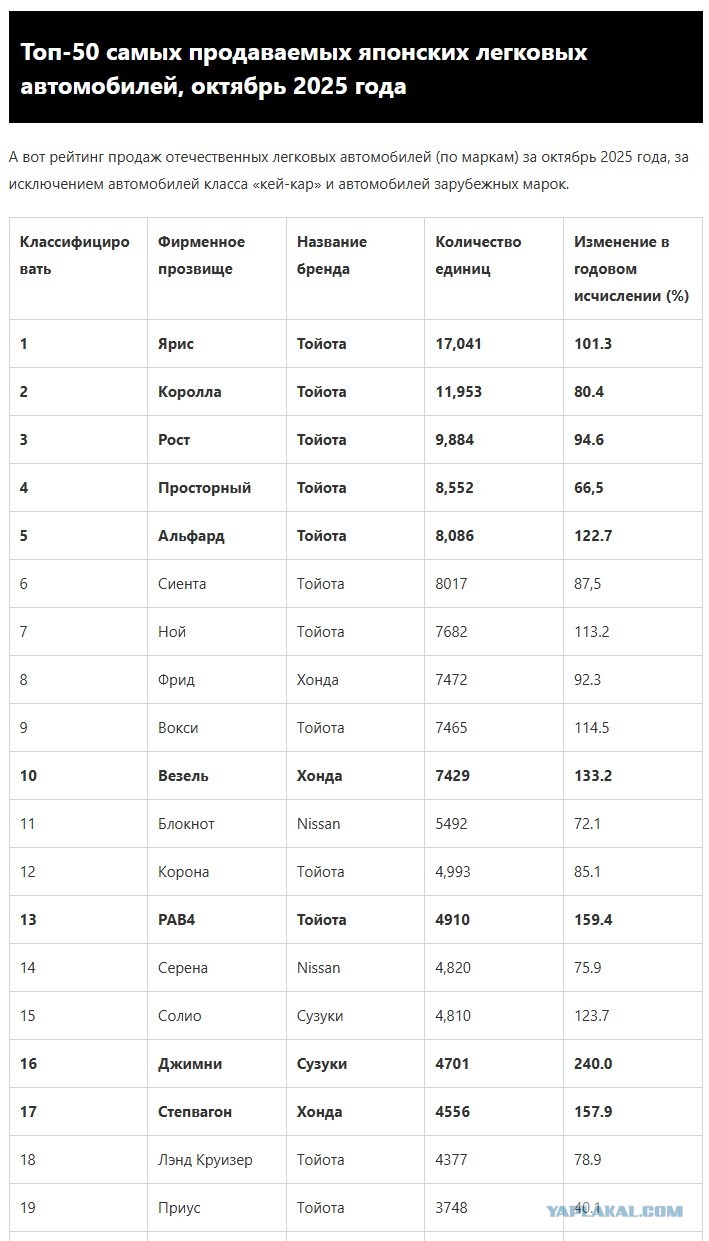This screenshot has height=1241, width=709.
Task: Select the 240.0 percent change for Джимни
Action: coord(593,1064)
